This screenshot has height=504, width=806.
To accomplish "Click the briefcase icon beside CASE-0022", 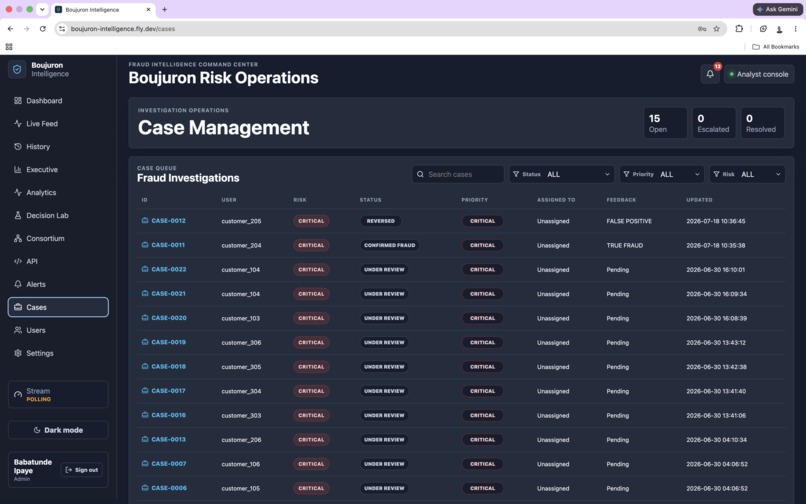I will pos(145,269).
